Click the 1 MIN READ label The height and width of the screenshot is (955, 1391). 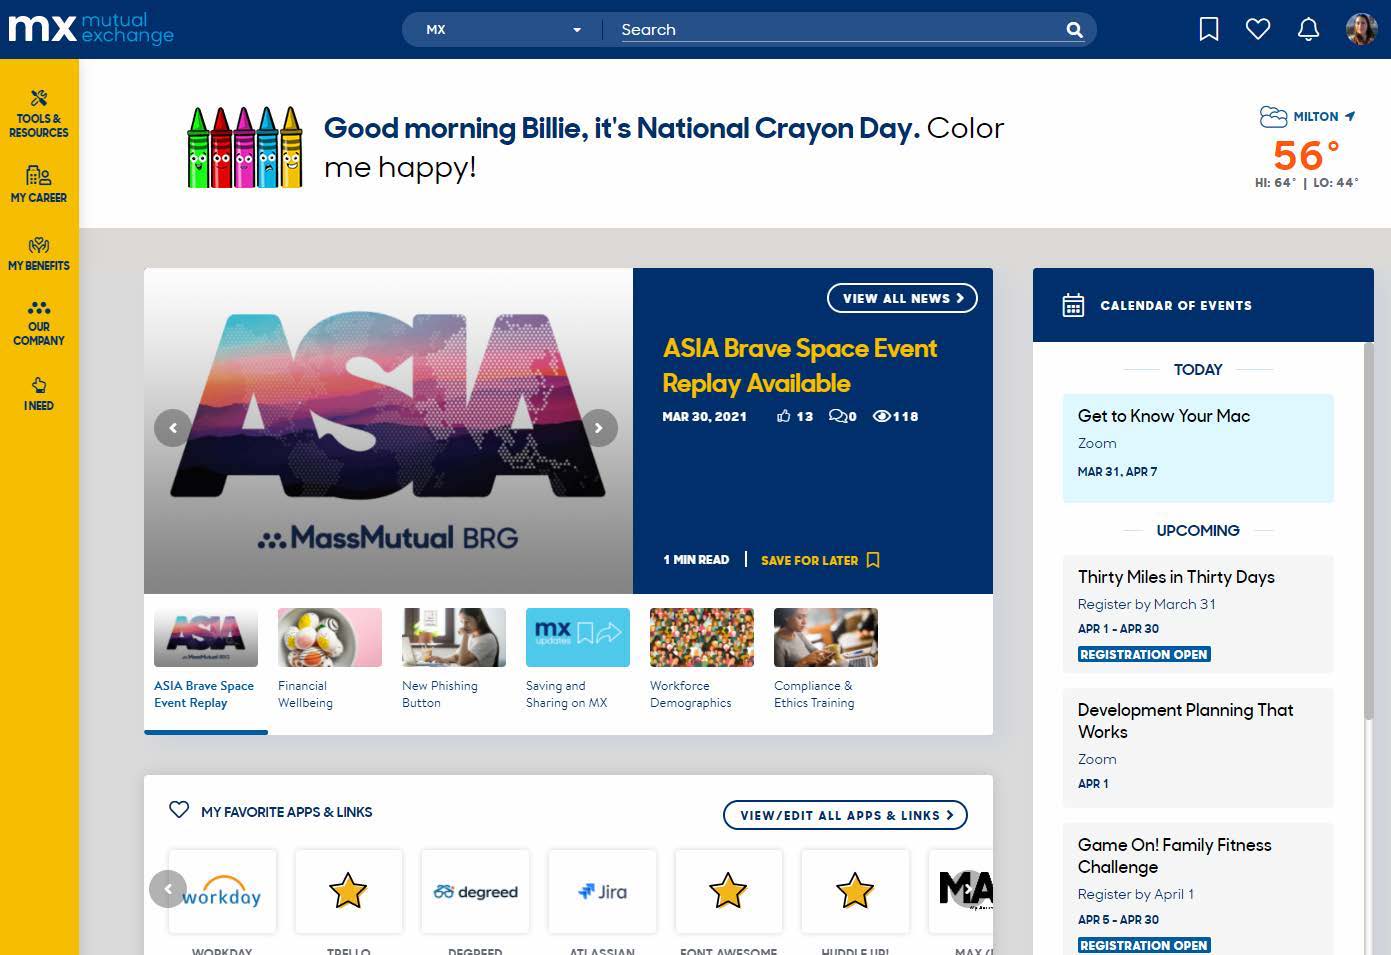696,560
